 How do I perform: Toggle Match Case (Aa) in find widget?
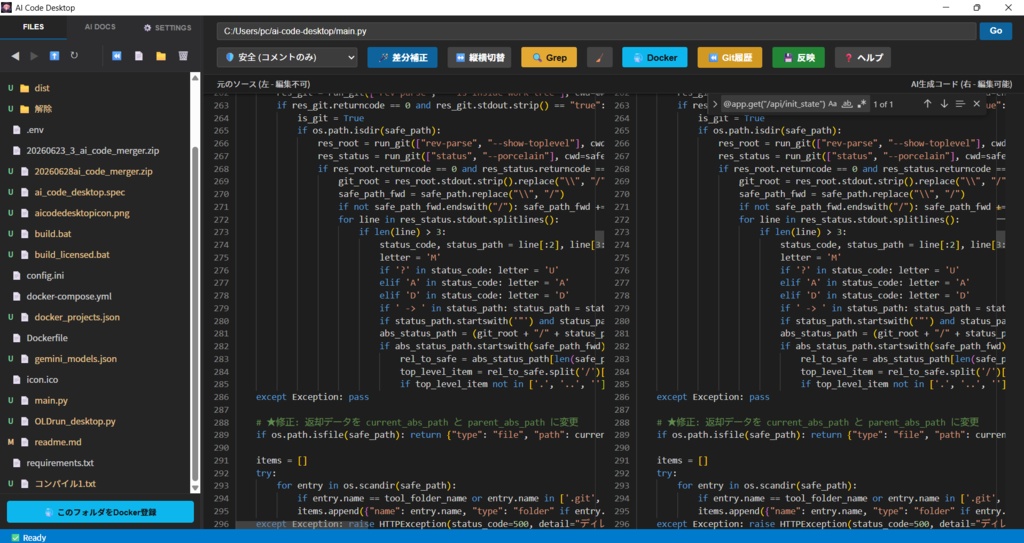tap(832, 104)
